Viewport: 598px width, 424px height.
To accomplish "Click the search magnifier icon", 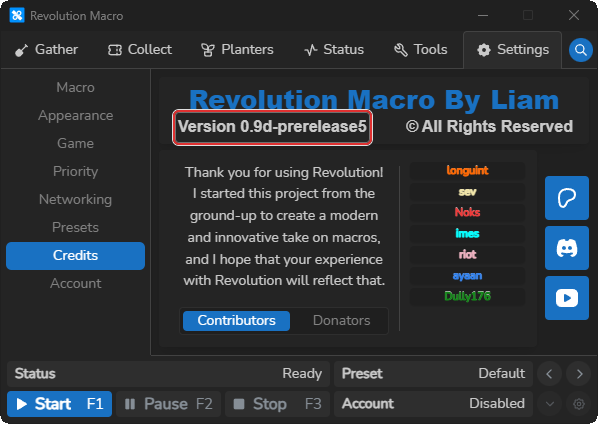I will tap(580, 50).
